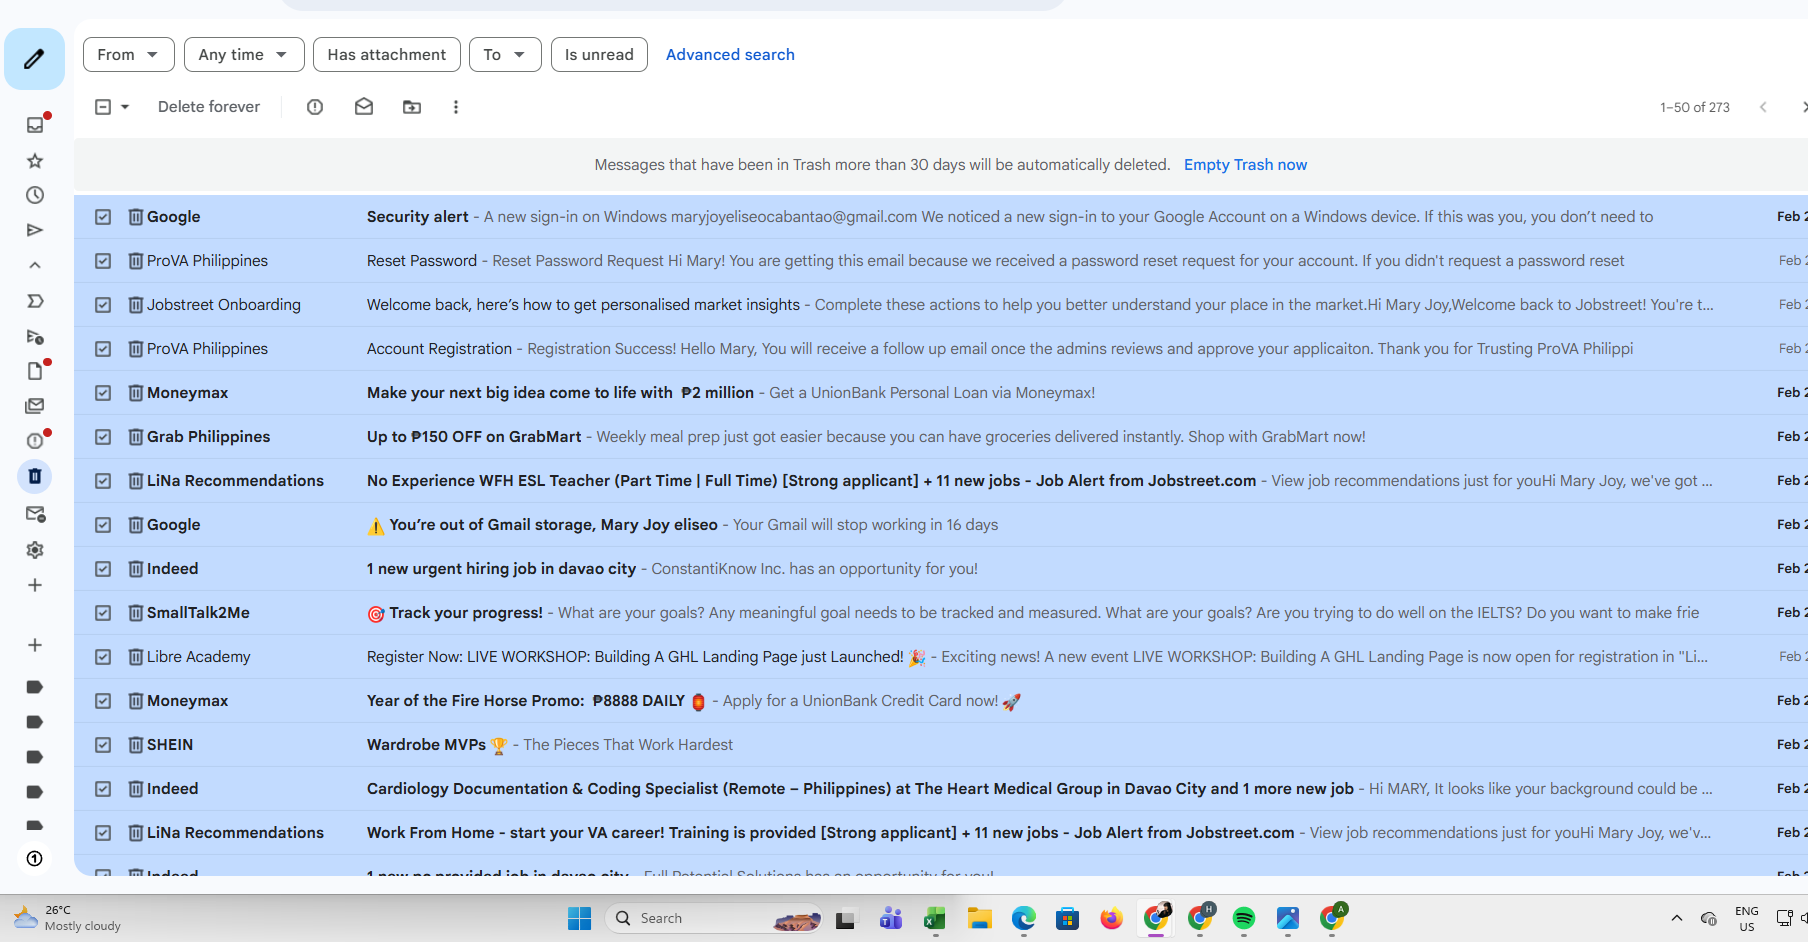The image size is (1808, 942).
Task: Open Microsoft Teams from the taskbar
Action: (x=891, y=919)
